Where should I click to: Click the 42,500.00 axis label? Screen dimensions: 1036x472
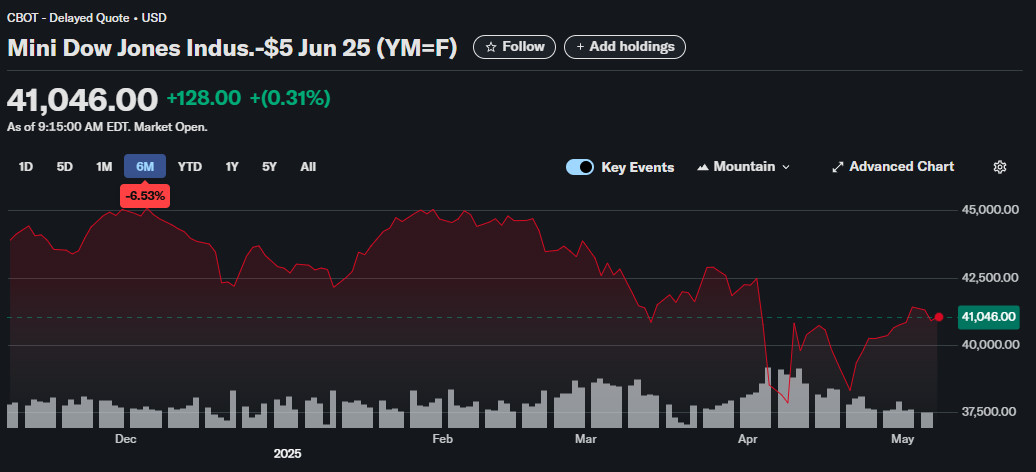pyautogui.click(x=988, y=277)
